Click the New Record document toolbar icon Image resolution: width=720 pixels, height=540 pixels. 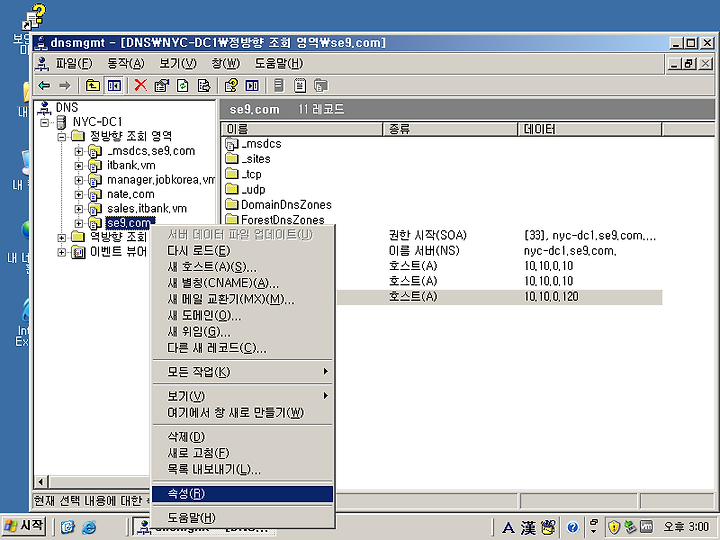tap(300, 85)
